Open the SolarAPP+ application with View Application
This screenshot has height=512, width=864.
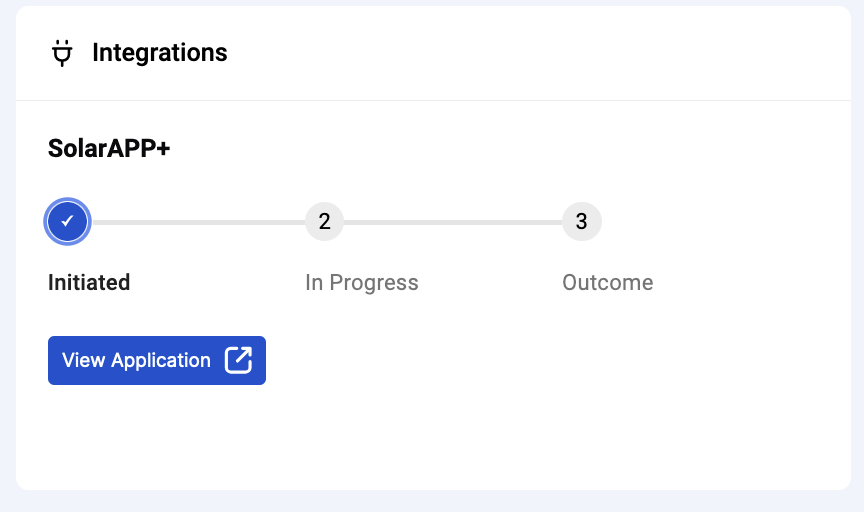[x=157, y=360]
